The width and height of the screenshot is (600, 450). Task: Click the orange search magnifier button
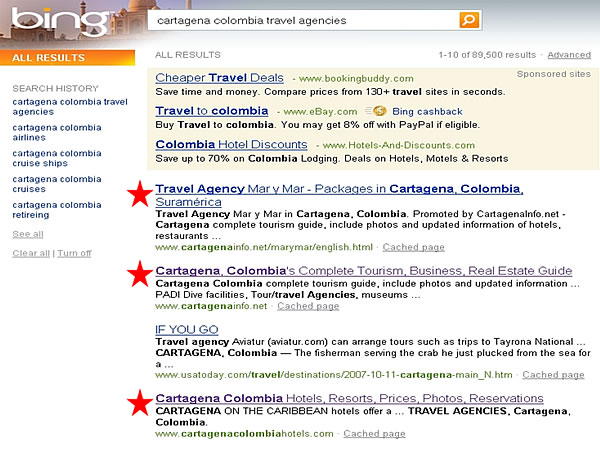tap(469, 20)
